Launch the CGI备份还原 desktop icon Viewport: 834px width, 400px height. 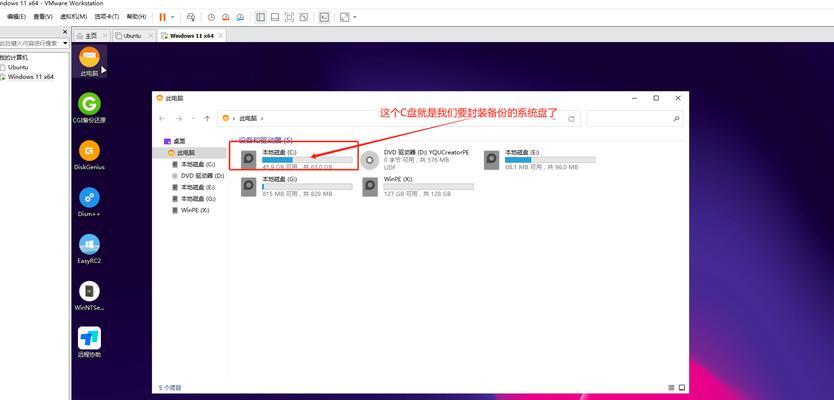(x=89, y=108)
